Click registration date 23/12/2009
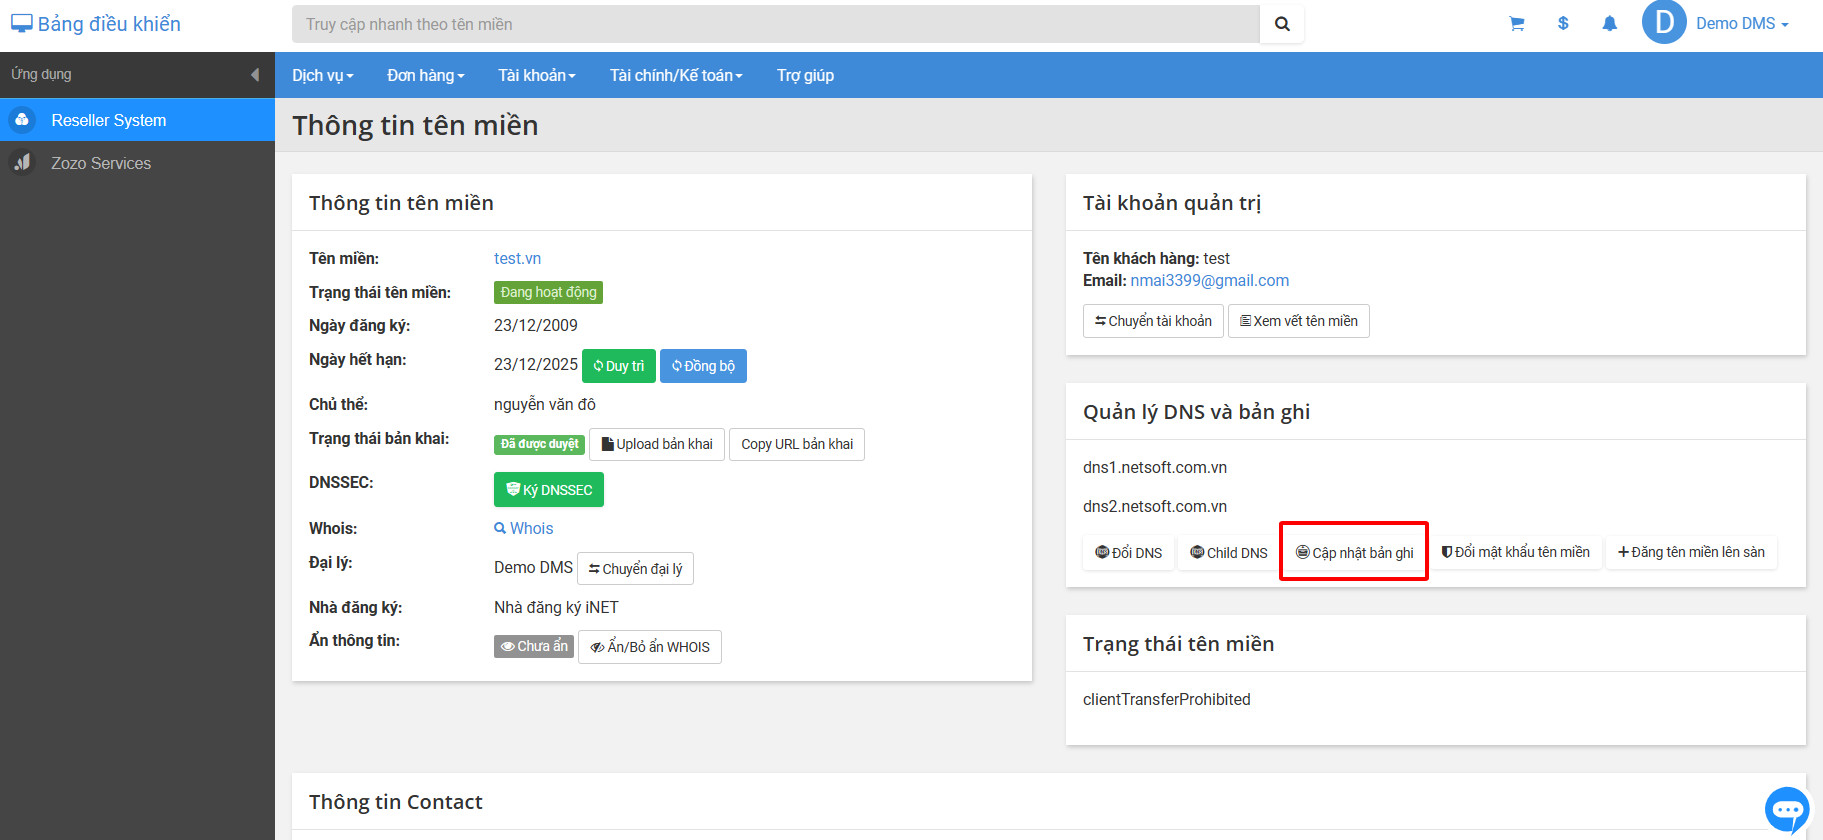This screenshot has height=840, width=1823. click(536, 325)
